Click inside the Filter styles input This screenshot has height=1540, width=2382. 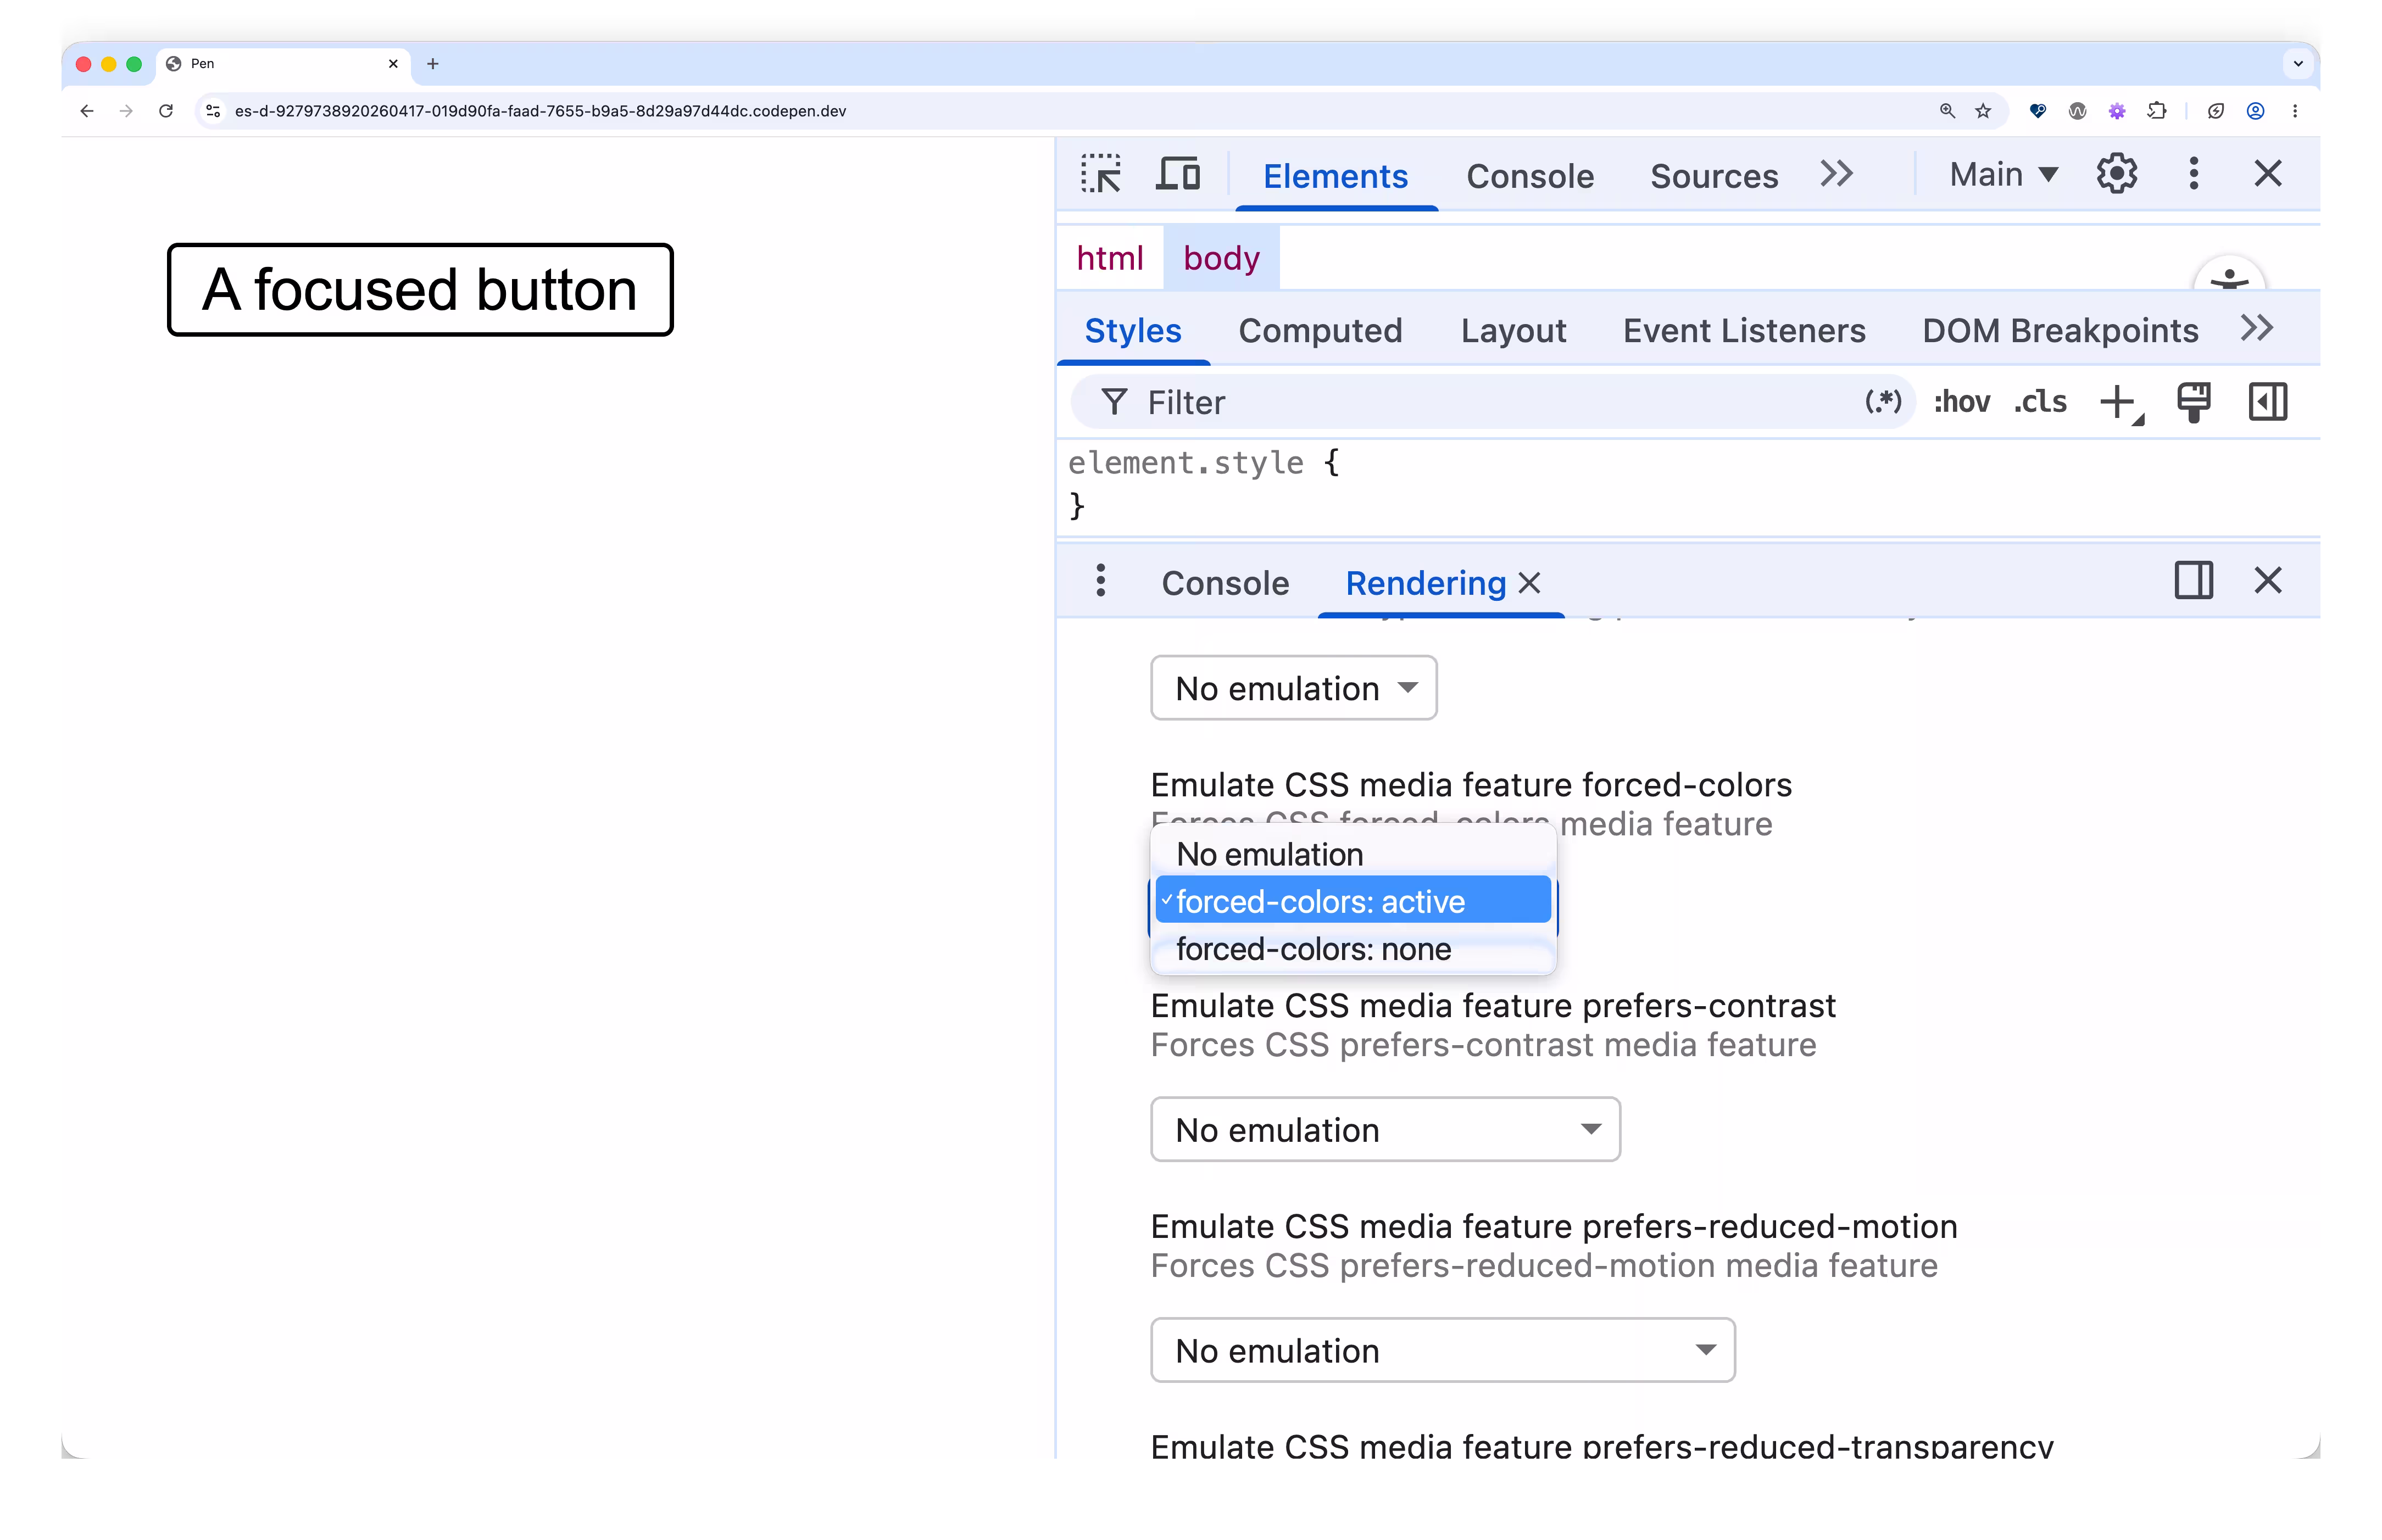[1400, 402]
